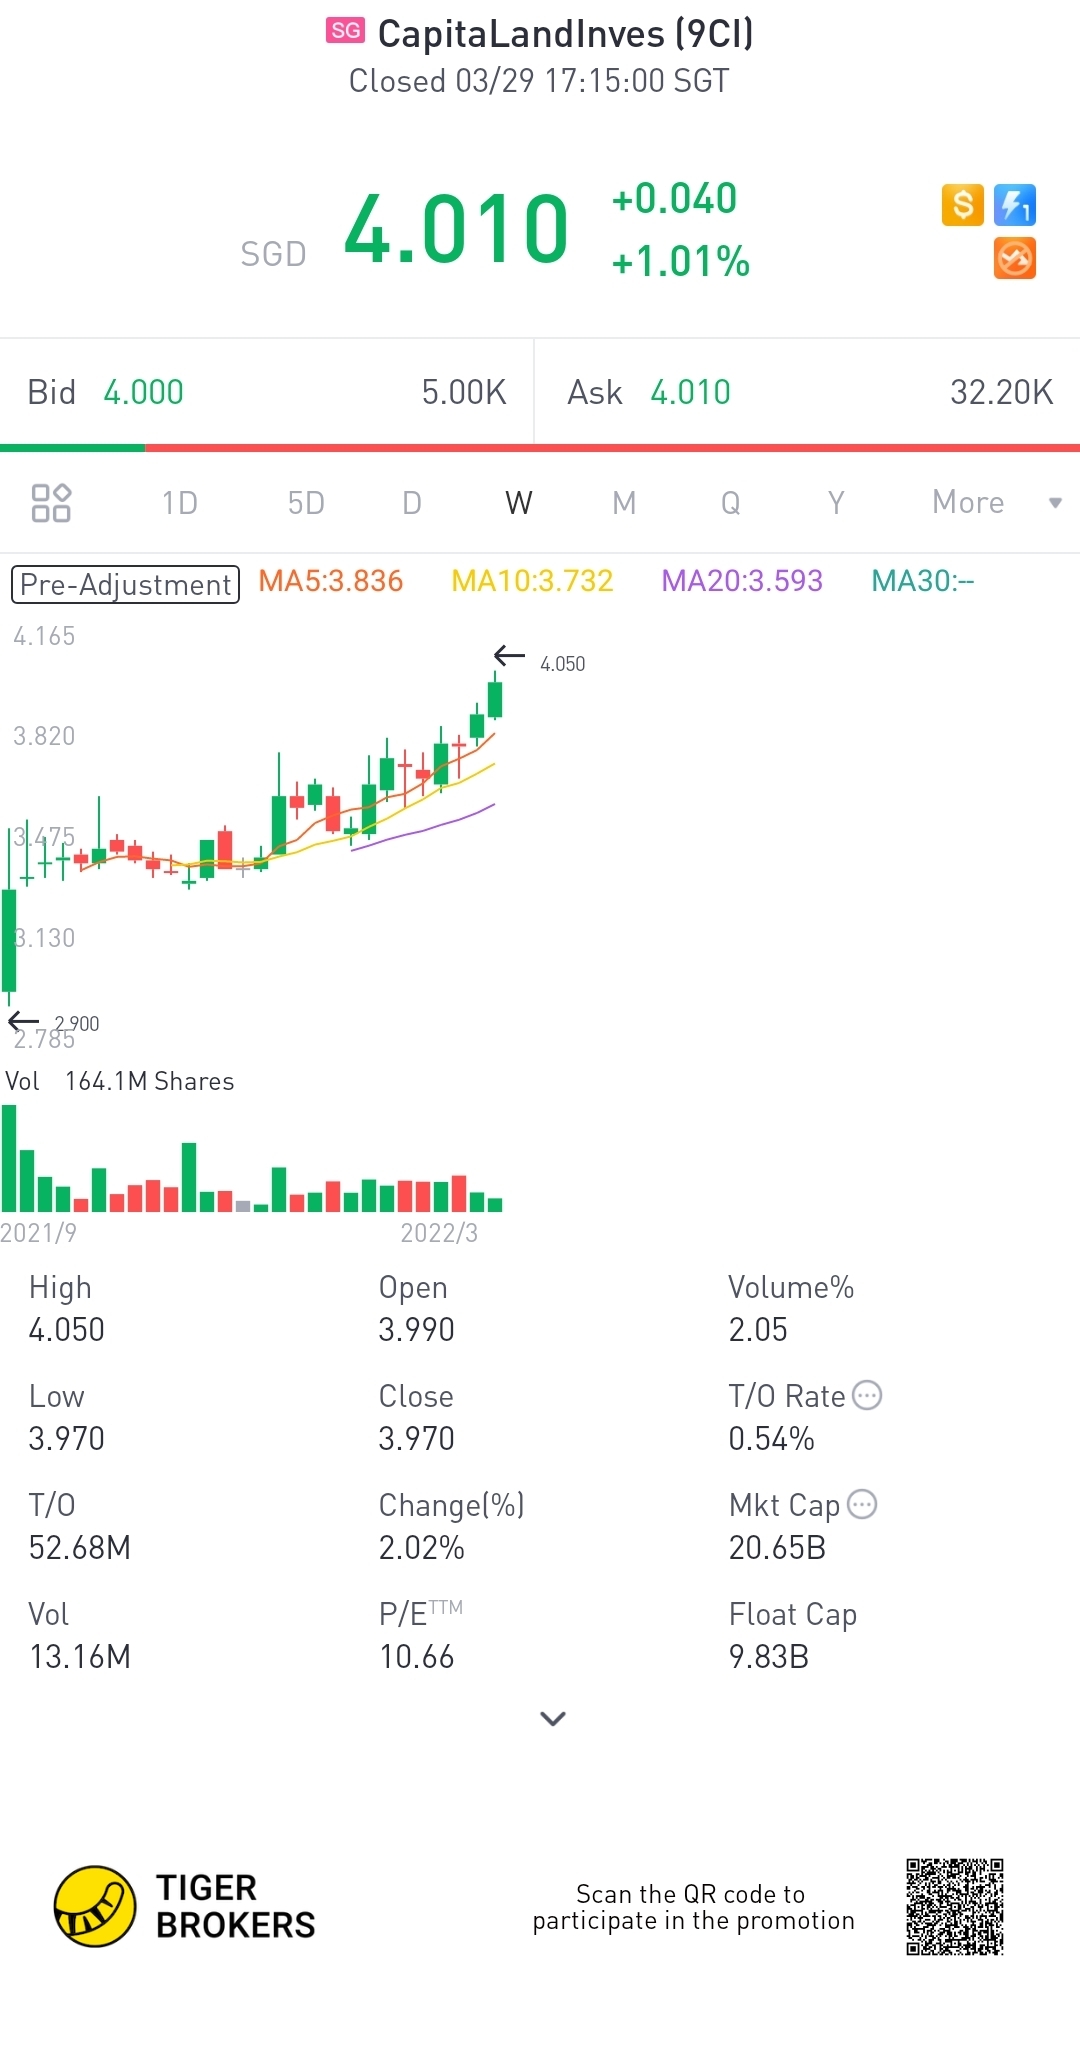Tap the ask volume 32.20K
The height and width of the screenshot is (2058, 1080).
point(1001,392)
